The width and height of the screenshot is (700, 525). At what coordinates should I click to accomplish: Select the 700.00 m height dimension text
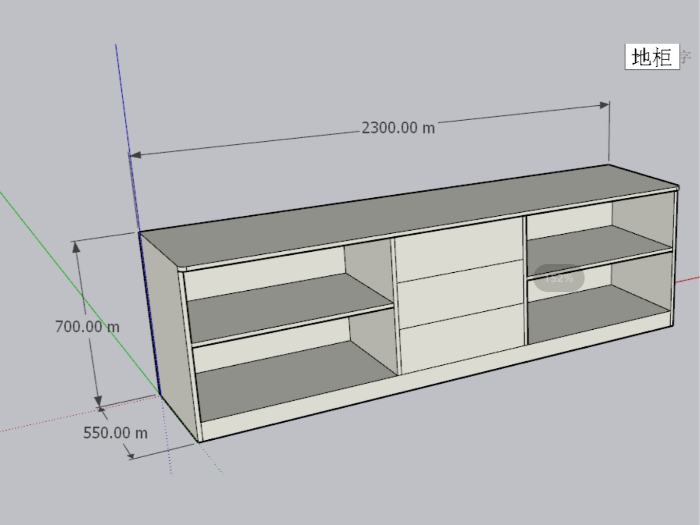(x=87, y=326)
